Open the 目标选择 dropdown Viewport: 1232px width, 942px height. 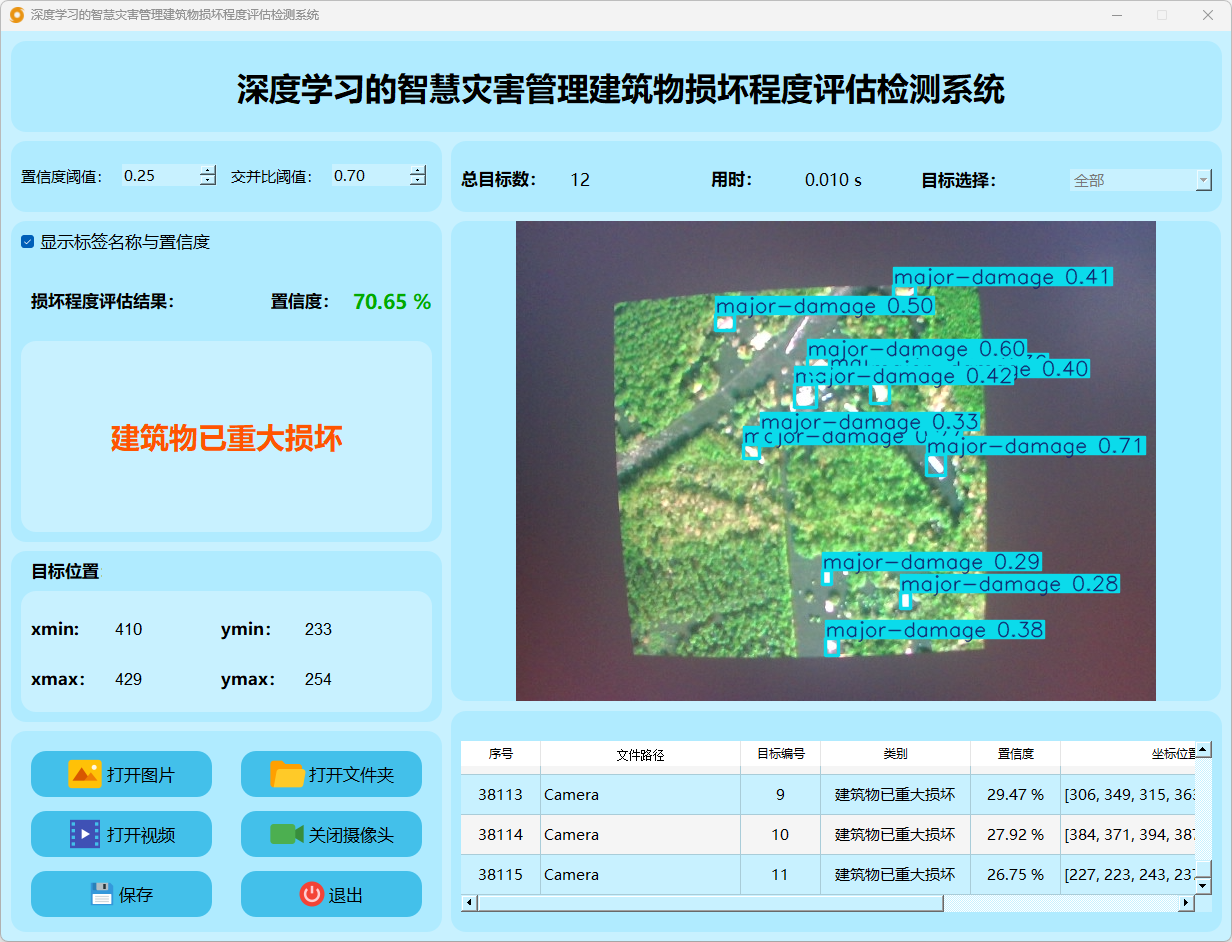pyautogui.click(x=1203, y=181)
